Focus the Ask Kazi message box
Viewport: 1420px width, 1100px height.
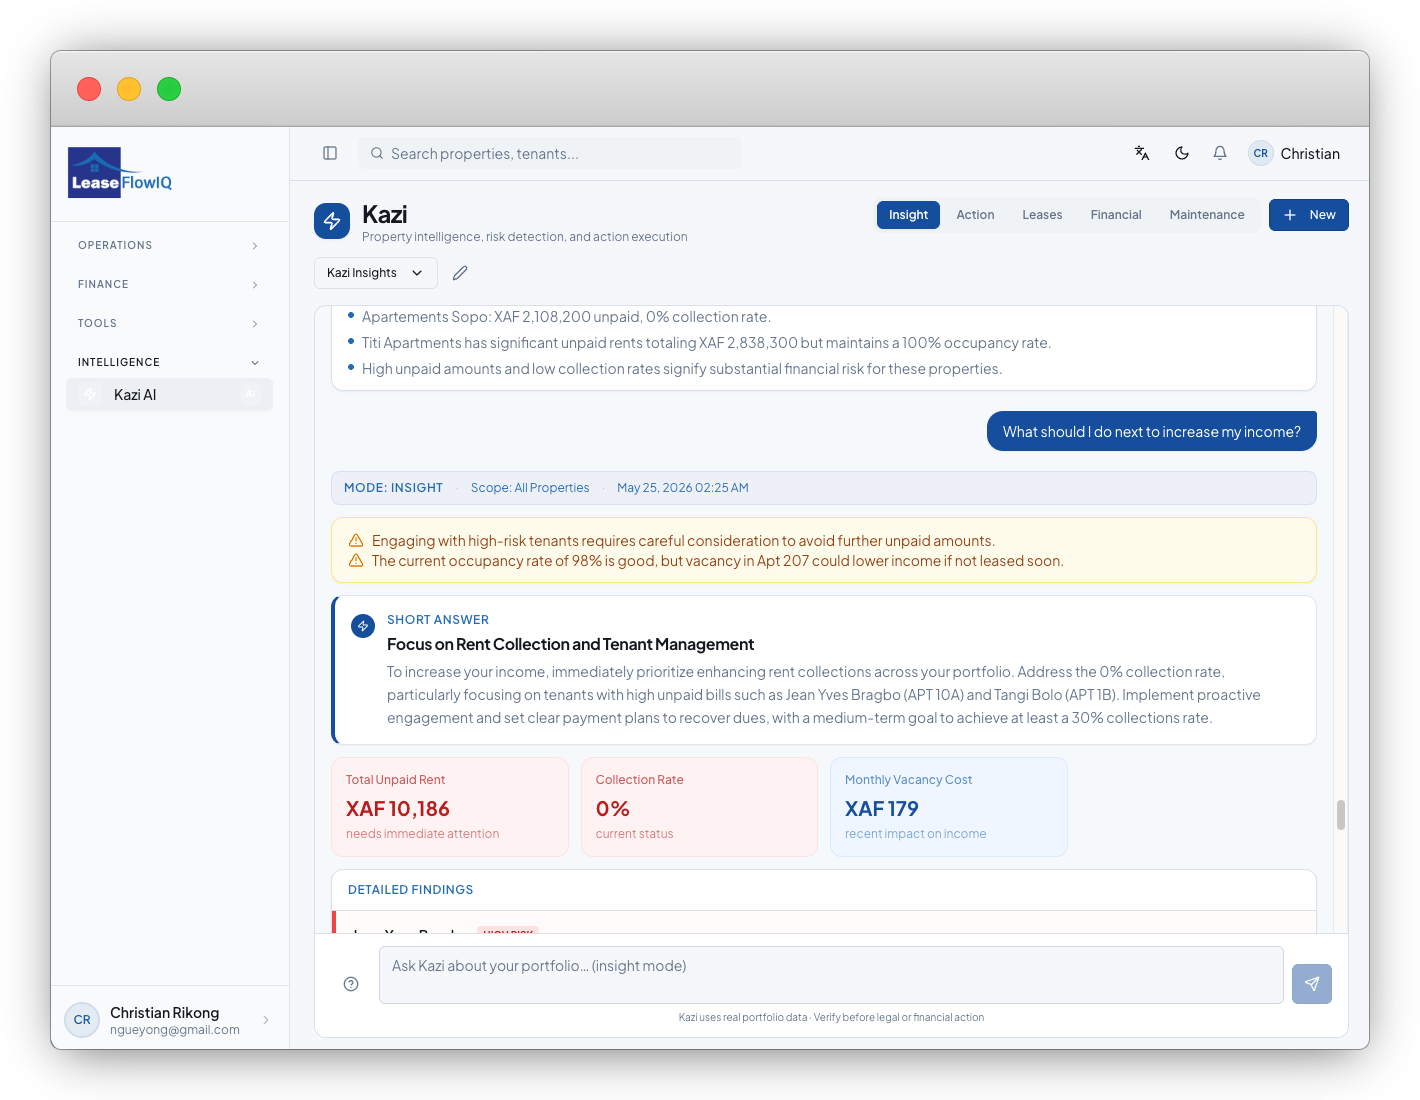click(x=831, y=975)
